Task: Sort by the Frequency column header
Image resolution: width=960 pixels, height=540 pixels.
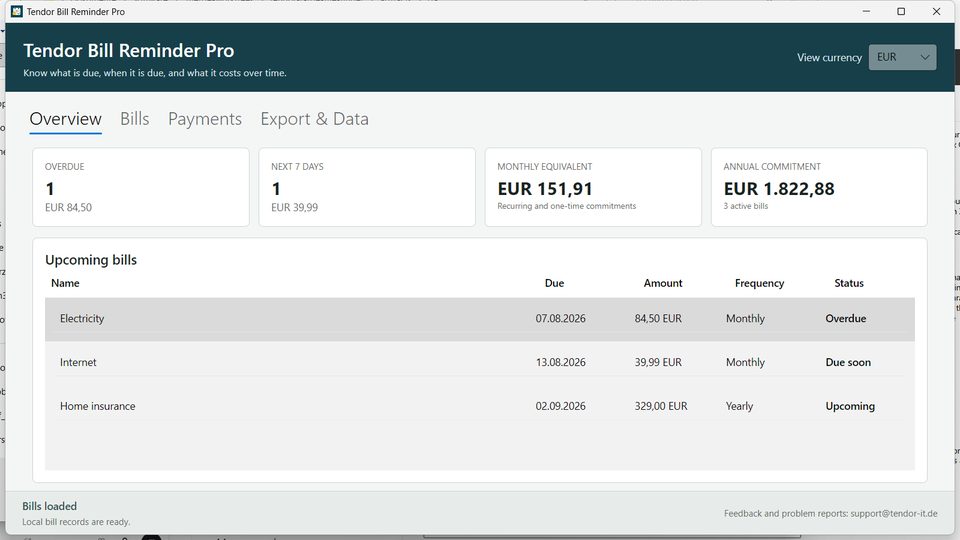Action: point(759,283)
